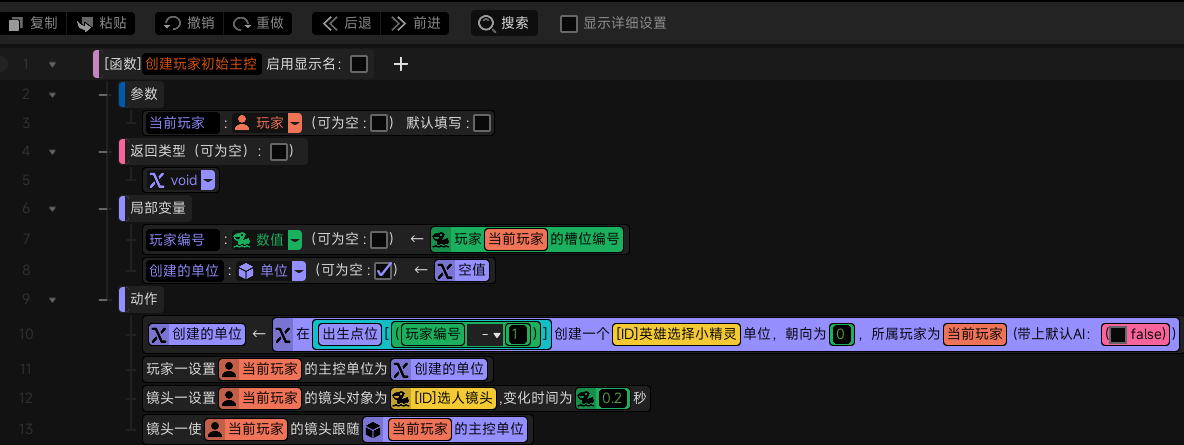
Task: Click the 重做 redo arrow icon
Action: [242, 23]
